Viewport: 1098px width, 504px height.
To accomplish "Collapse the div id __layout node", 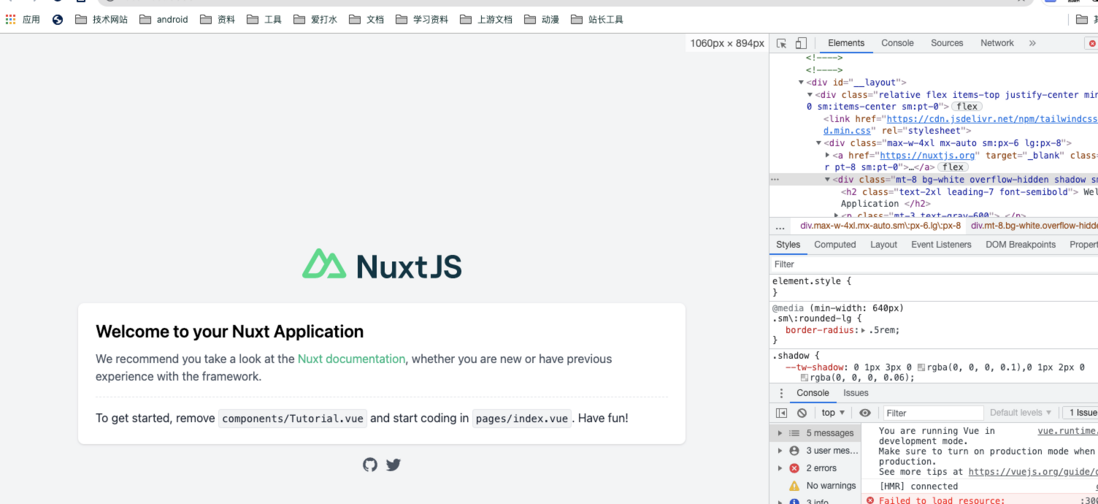I will [x=802, y=83].
